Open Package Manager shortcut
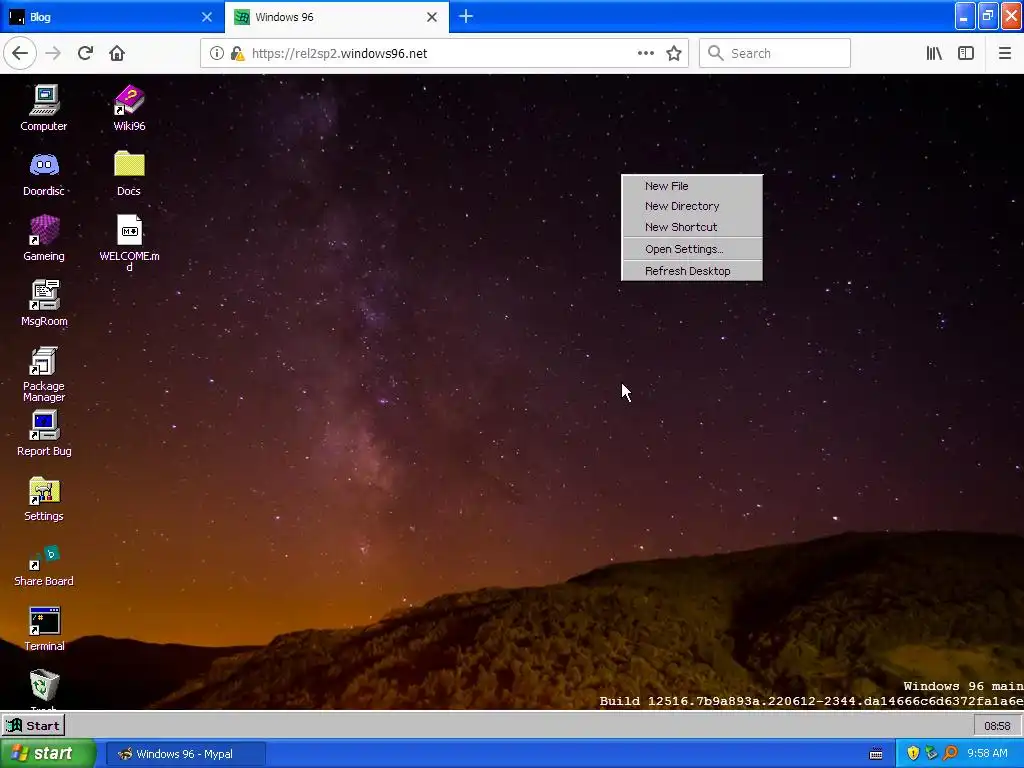This screenshot has height=768, width=1024. (44, 374)
